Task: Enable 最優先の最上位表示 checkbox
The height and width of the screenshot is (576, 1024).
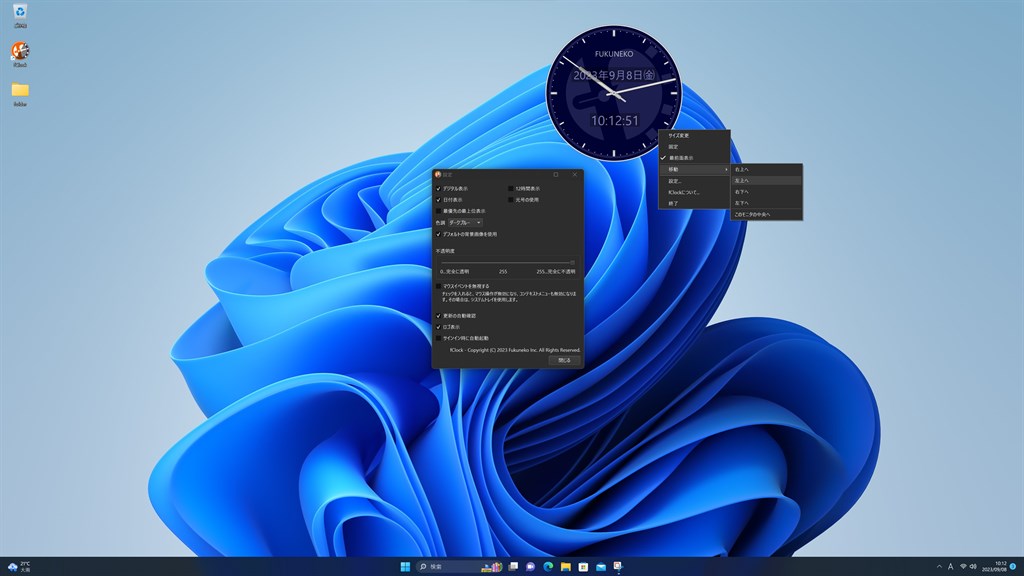Action: tap(439, 211)
